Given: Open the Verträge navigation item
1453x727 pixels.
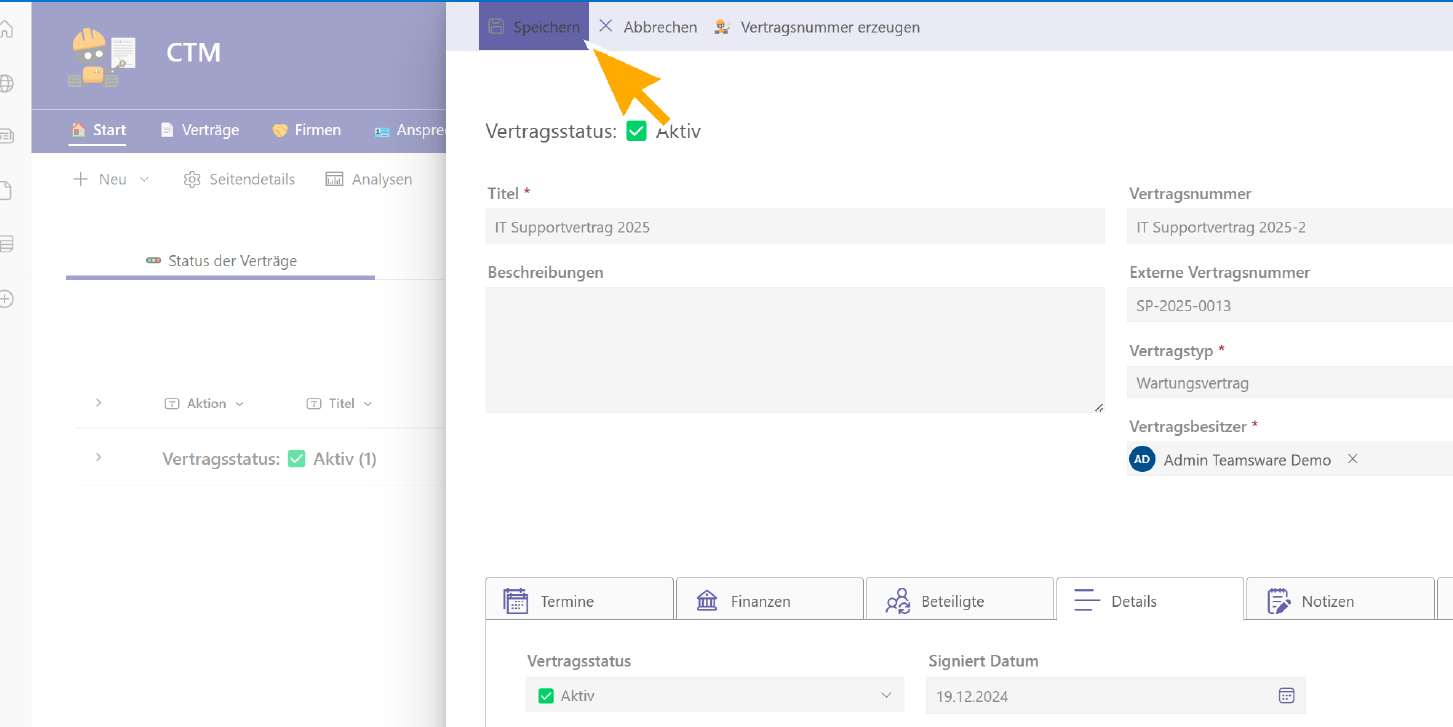Looking at the screenshot, I should (x=199, y=130).
